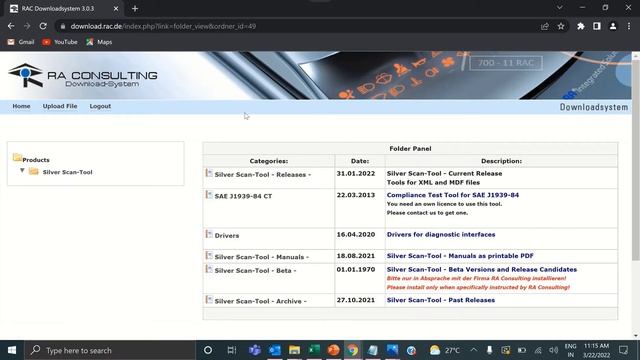Screen dimensions: 640x360
Task: Go to the Home menu item
Action: tap(21, 106)
